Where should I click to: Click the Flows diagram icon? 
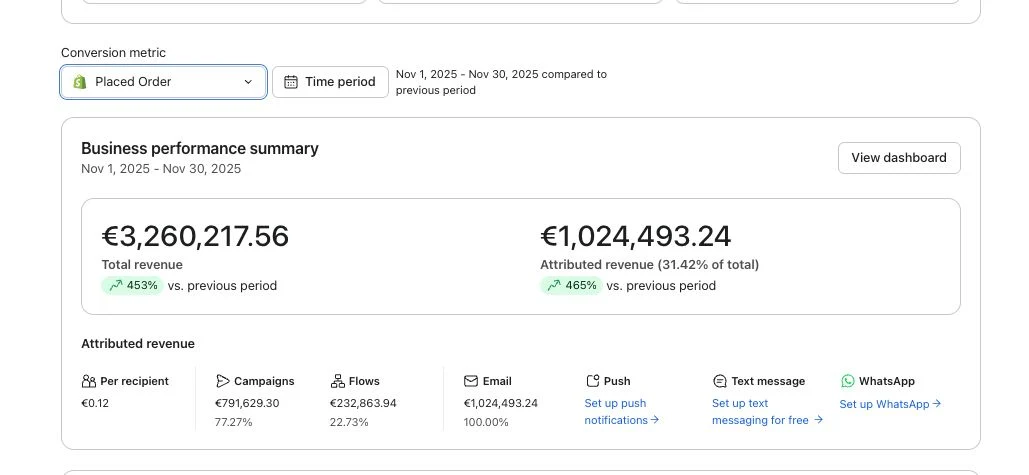point(337,381)
